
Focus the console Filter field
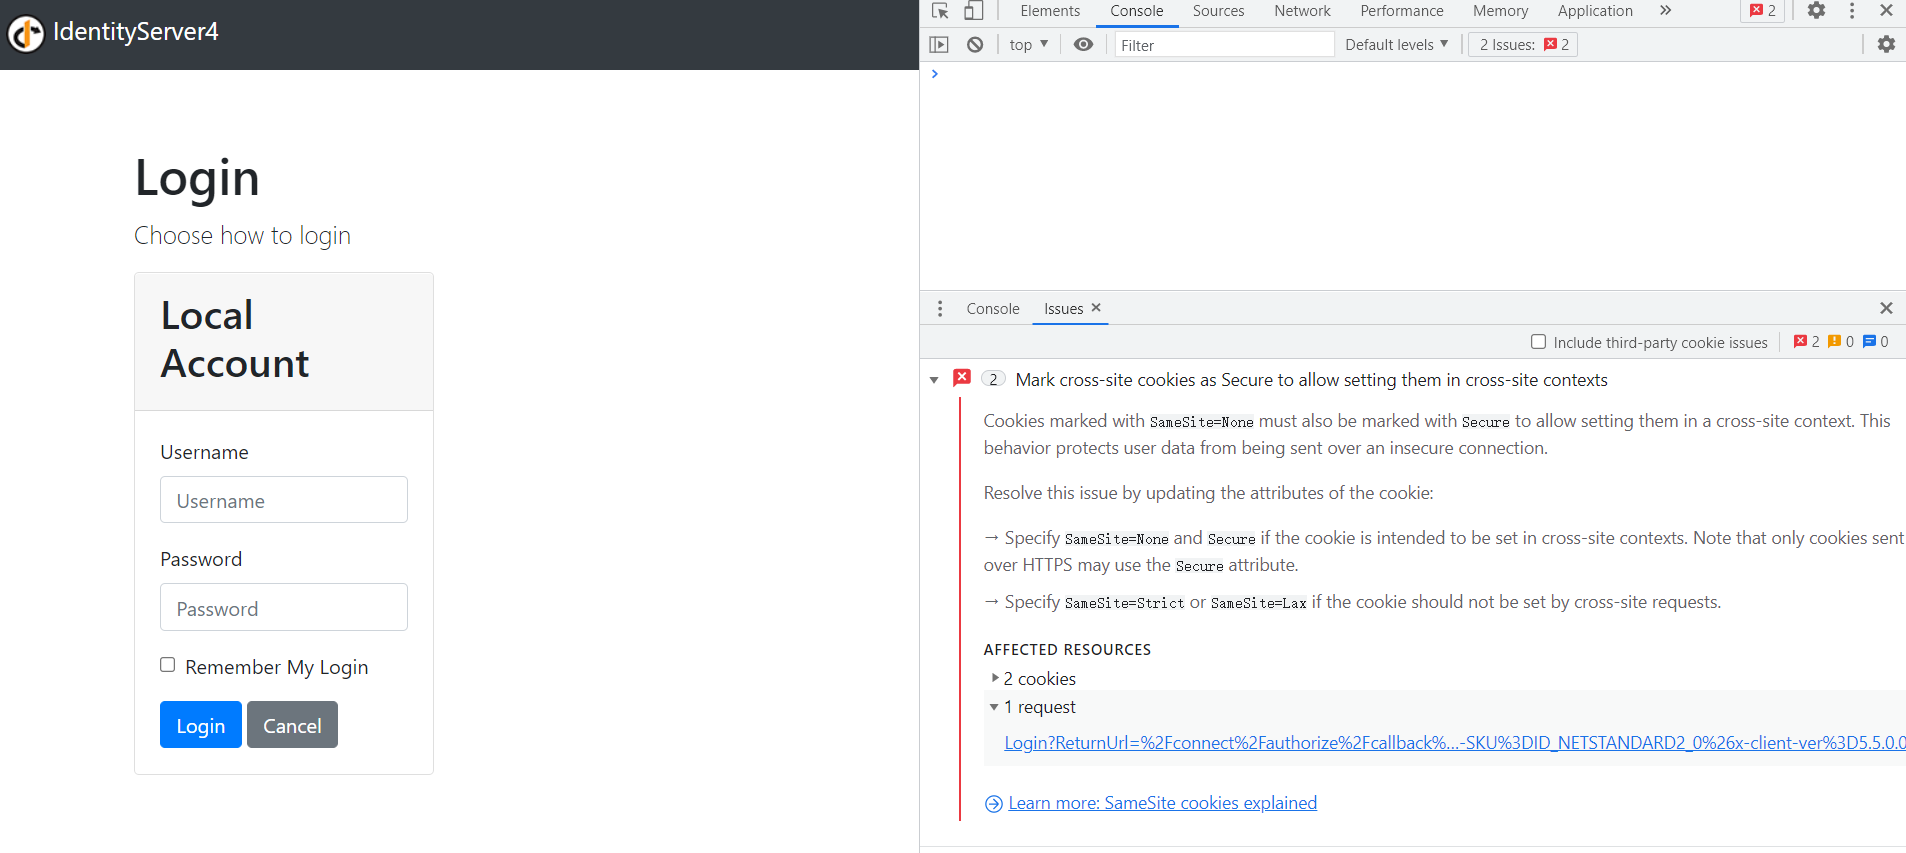click(x=1225, y=45)
